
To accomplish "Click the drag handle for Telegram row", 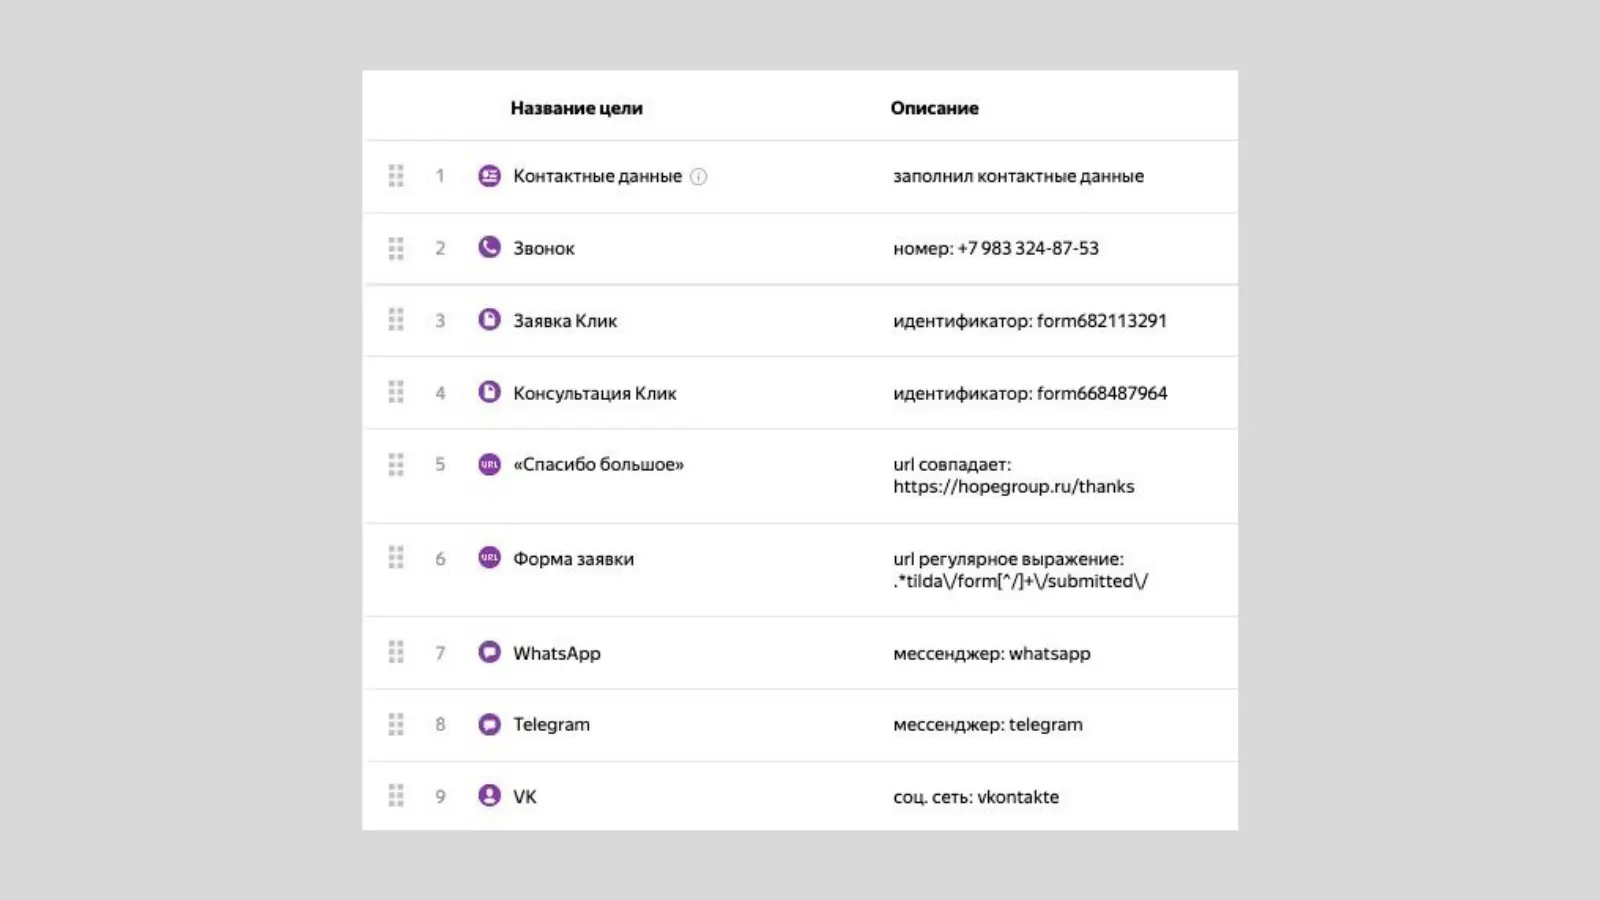I will click(x=396, y=724).
